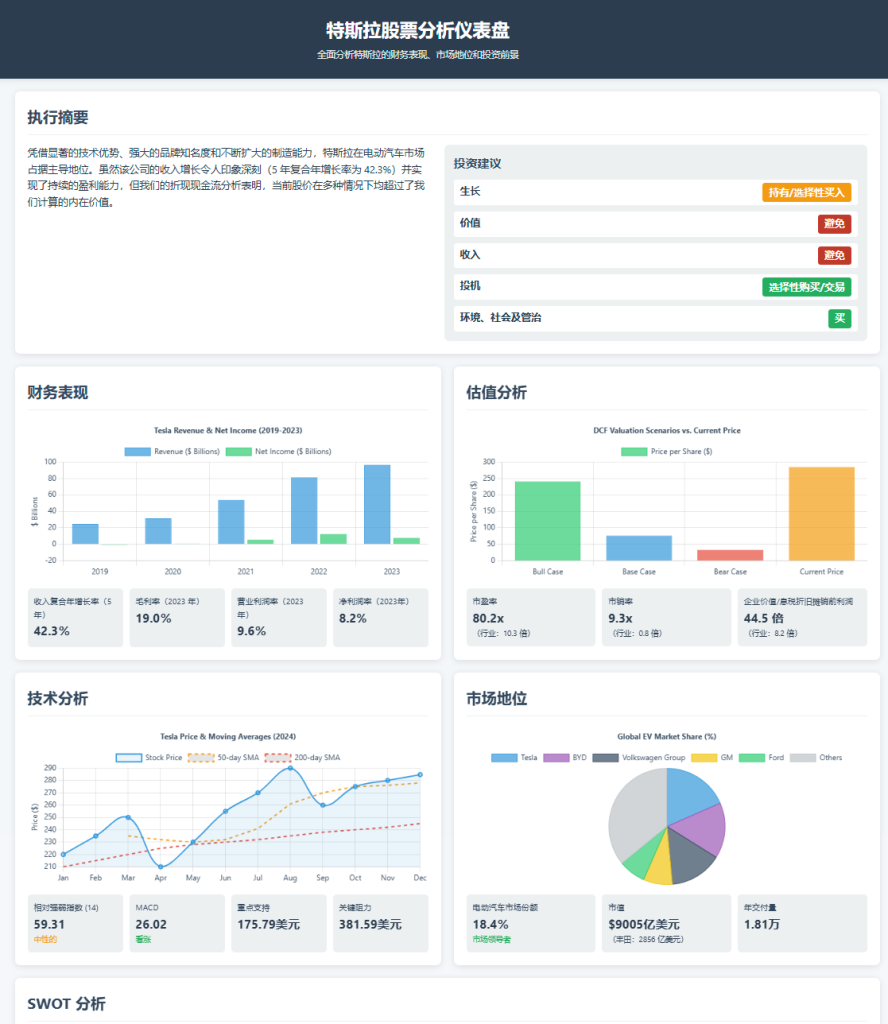Click the Current Price orange bar
Viewport: 888px width, 1024px height.
point(821,513)
